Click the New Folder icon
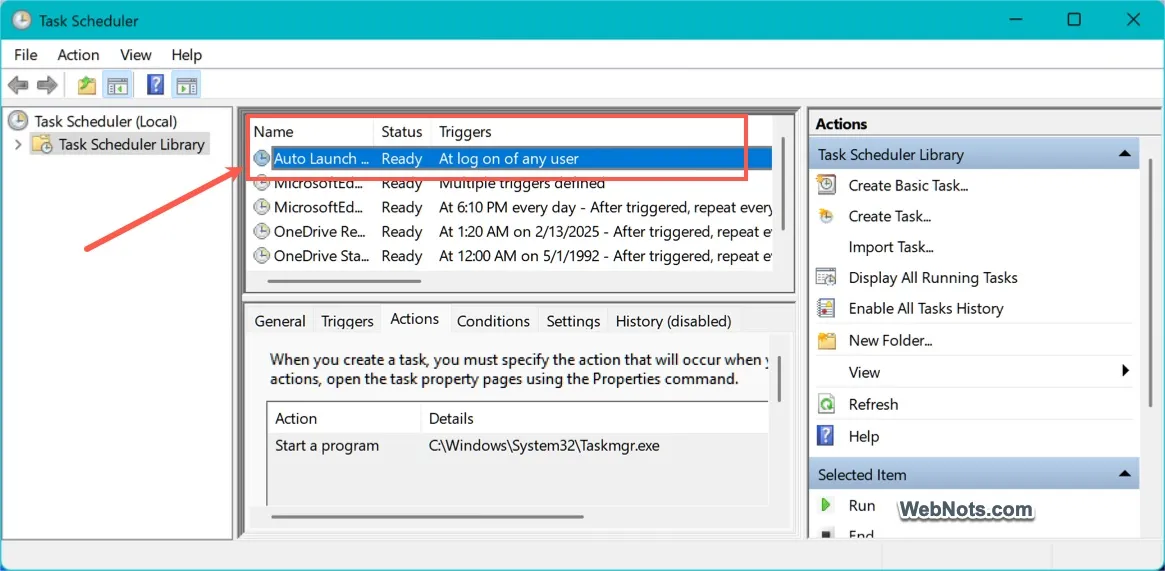Viewport: 1165px width, 571px height. coord(826,341)
